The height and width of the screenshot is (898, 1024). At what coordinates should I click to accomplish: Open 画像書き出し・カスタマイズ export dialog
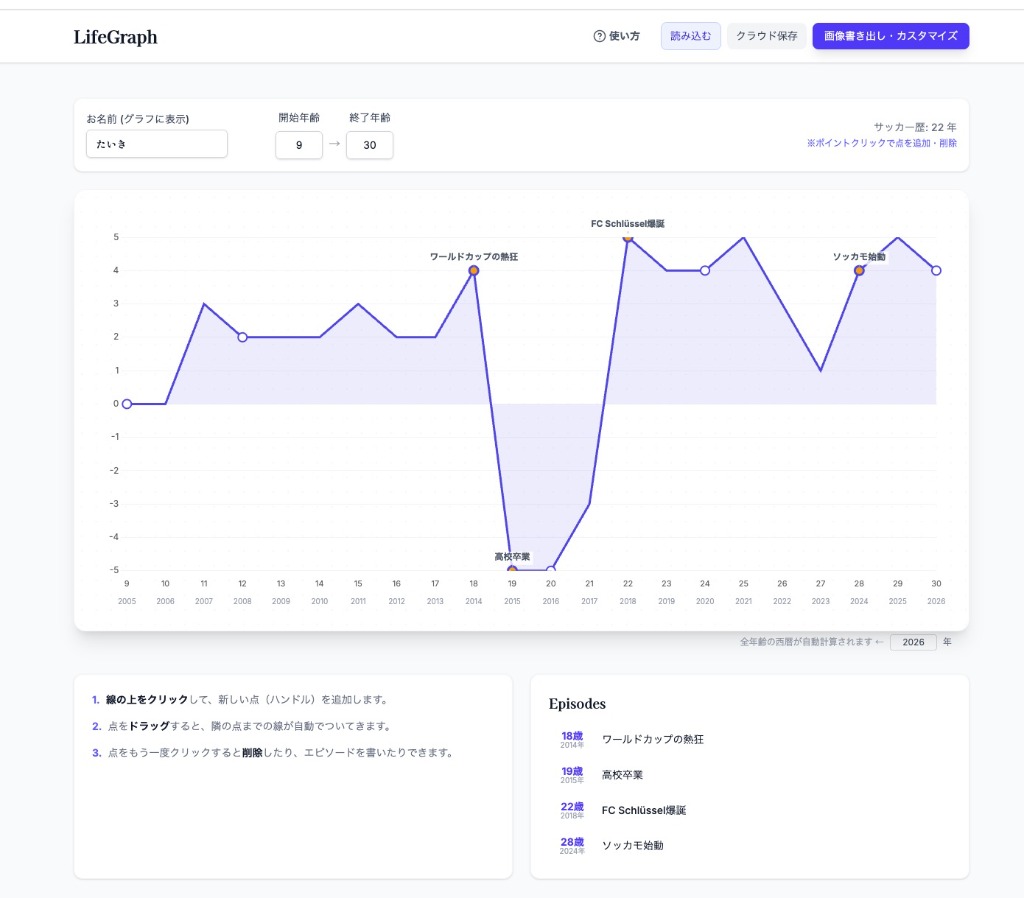pos(890,36)
